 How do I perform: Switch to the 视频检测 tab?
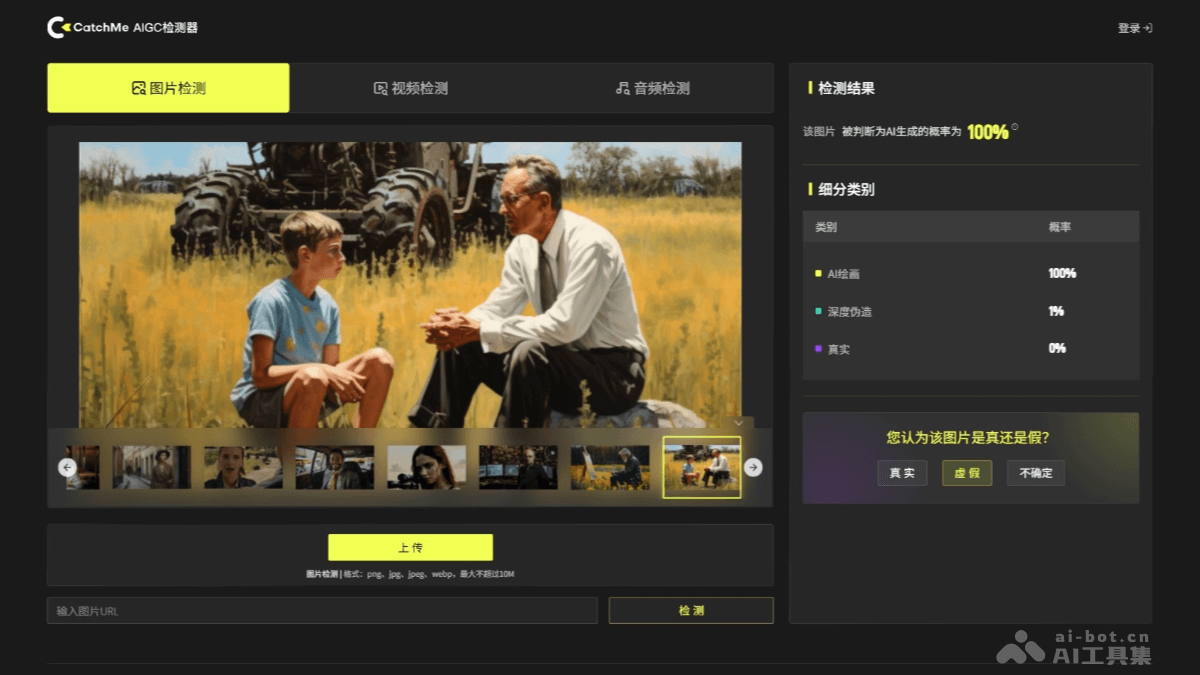click(x=409, y=87)
